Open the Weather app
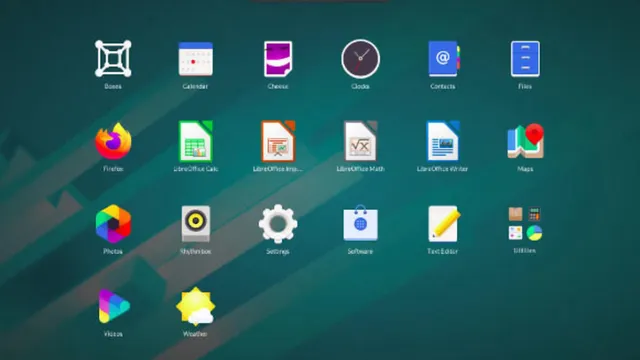The width and height of the screenshot is (640, 360). (196, 306)
